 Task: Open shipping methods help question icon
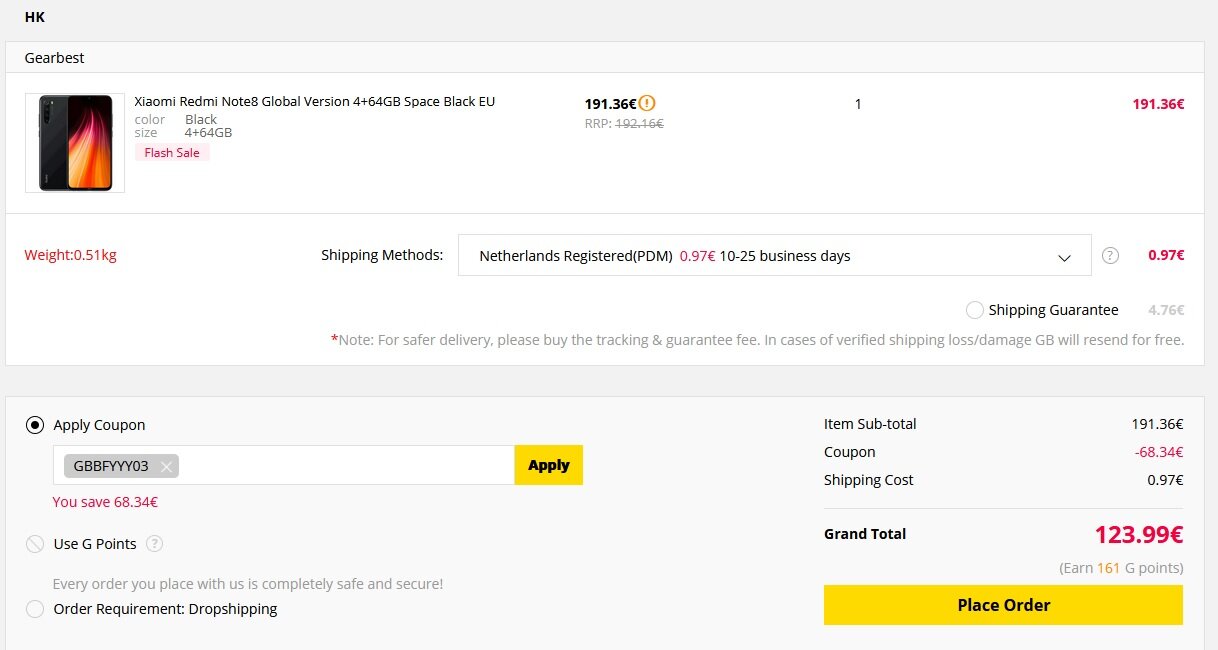[x=1110, y=255]
